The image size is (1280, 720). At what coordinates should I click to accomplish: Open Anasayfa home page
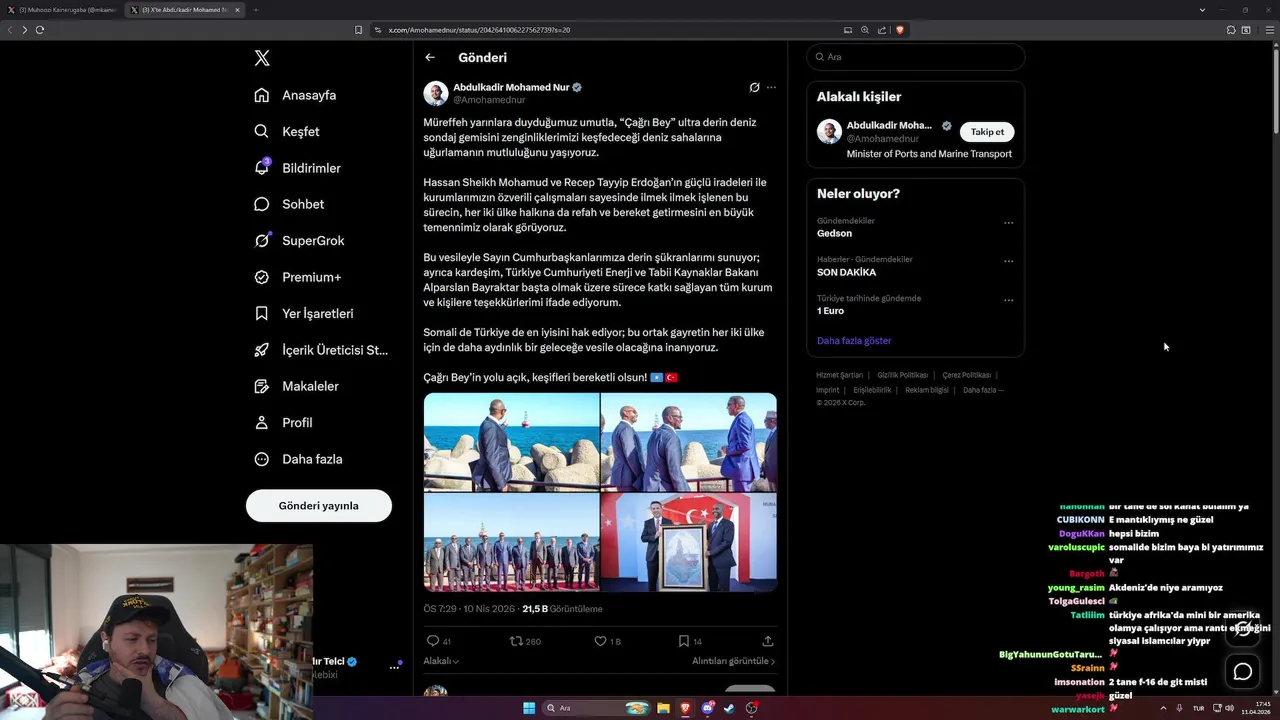tap(295, 95)
